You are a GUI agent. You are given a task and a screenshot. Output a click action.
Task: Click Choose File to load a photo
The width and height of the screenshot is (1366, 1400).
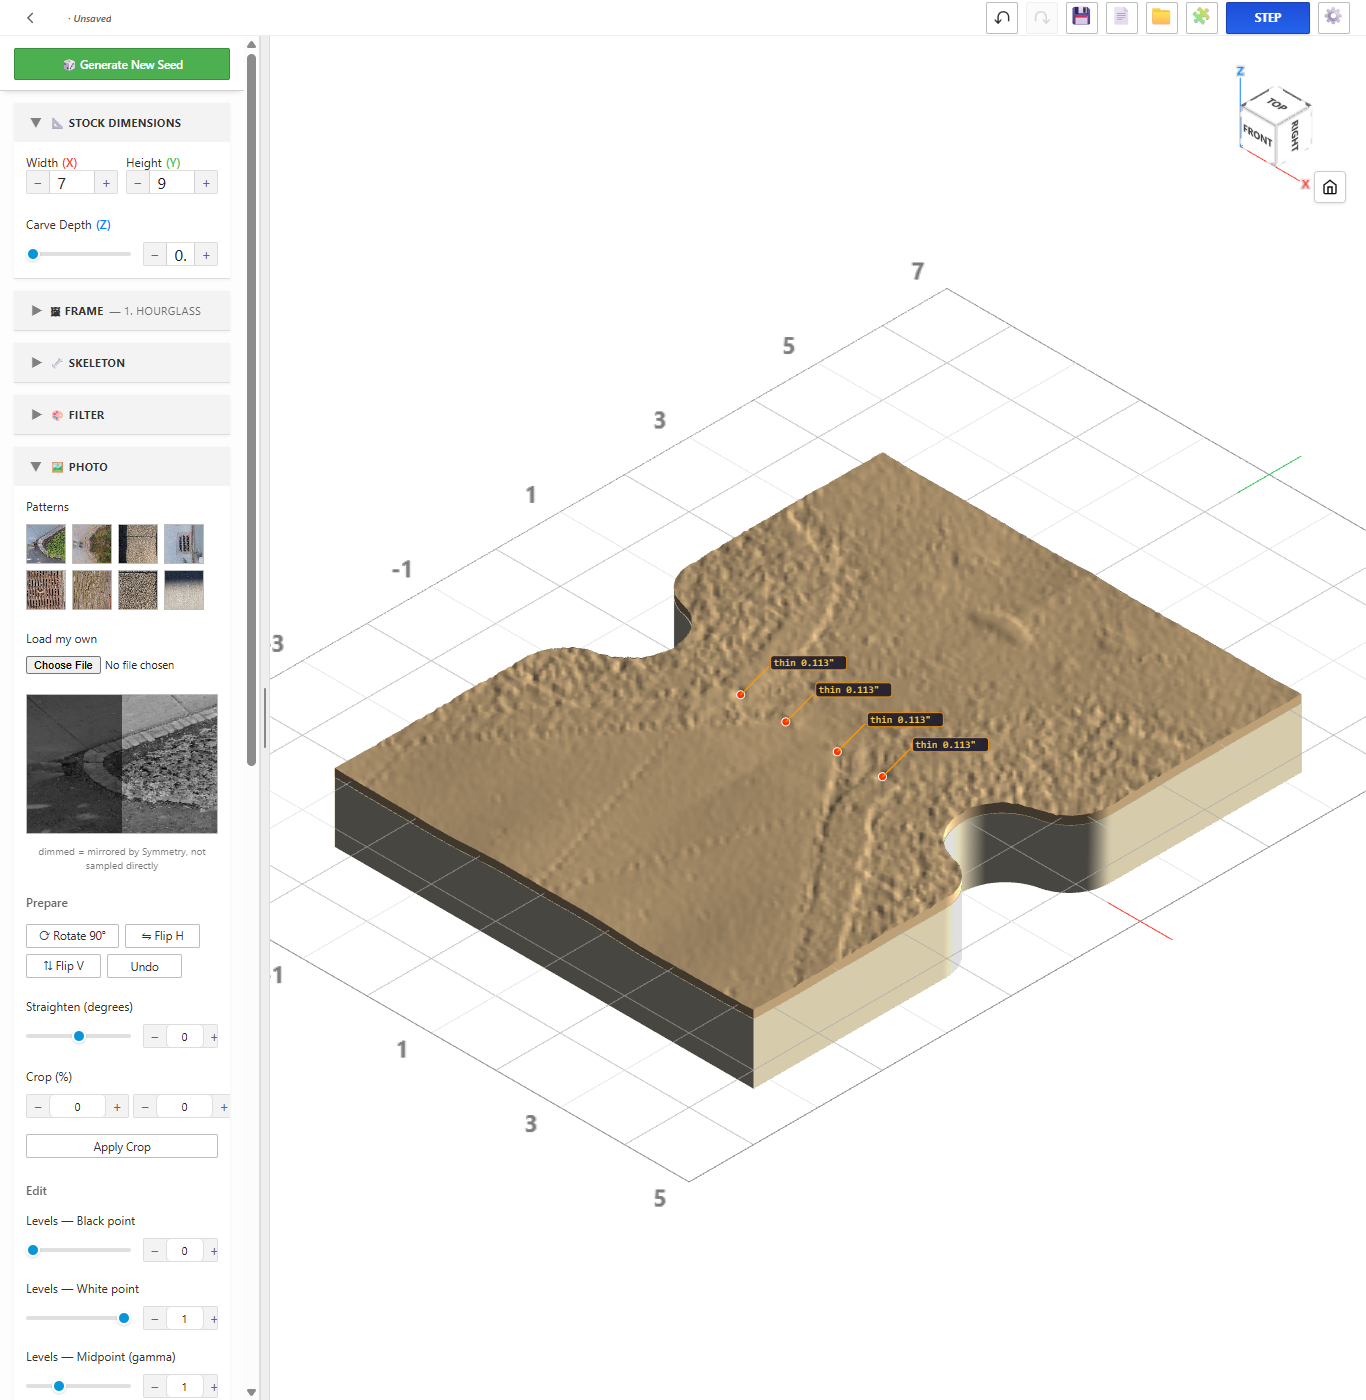[x=63, y=665]
